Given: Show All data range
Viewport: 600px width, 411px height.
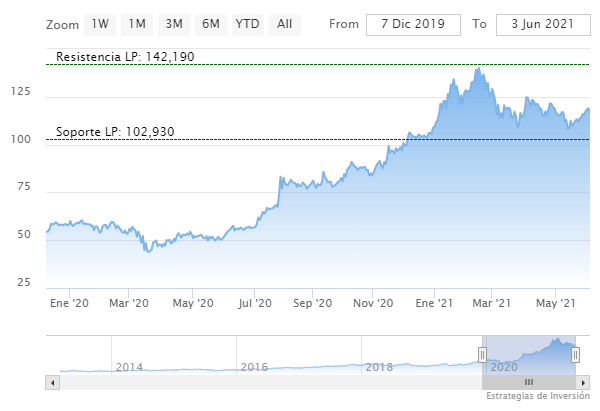Looking at the screenshot, I should click(285, 23).
